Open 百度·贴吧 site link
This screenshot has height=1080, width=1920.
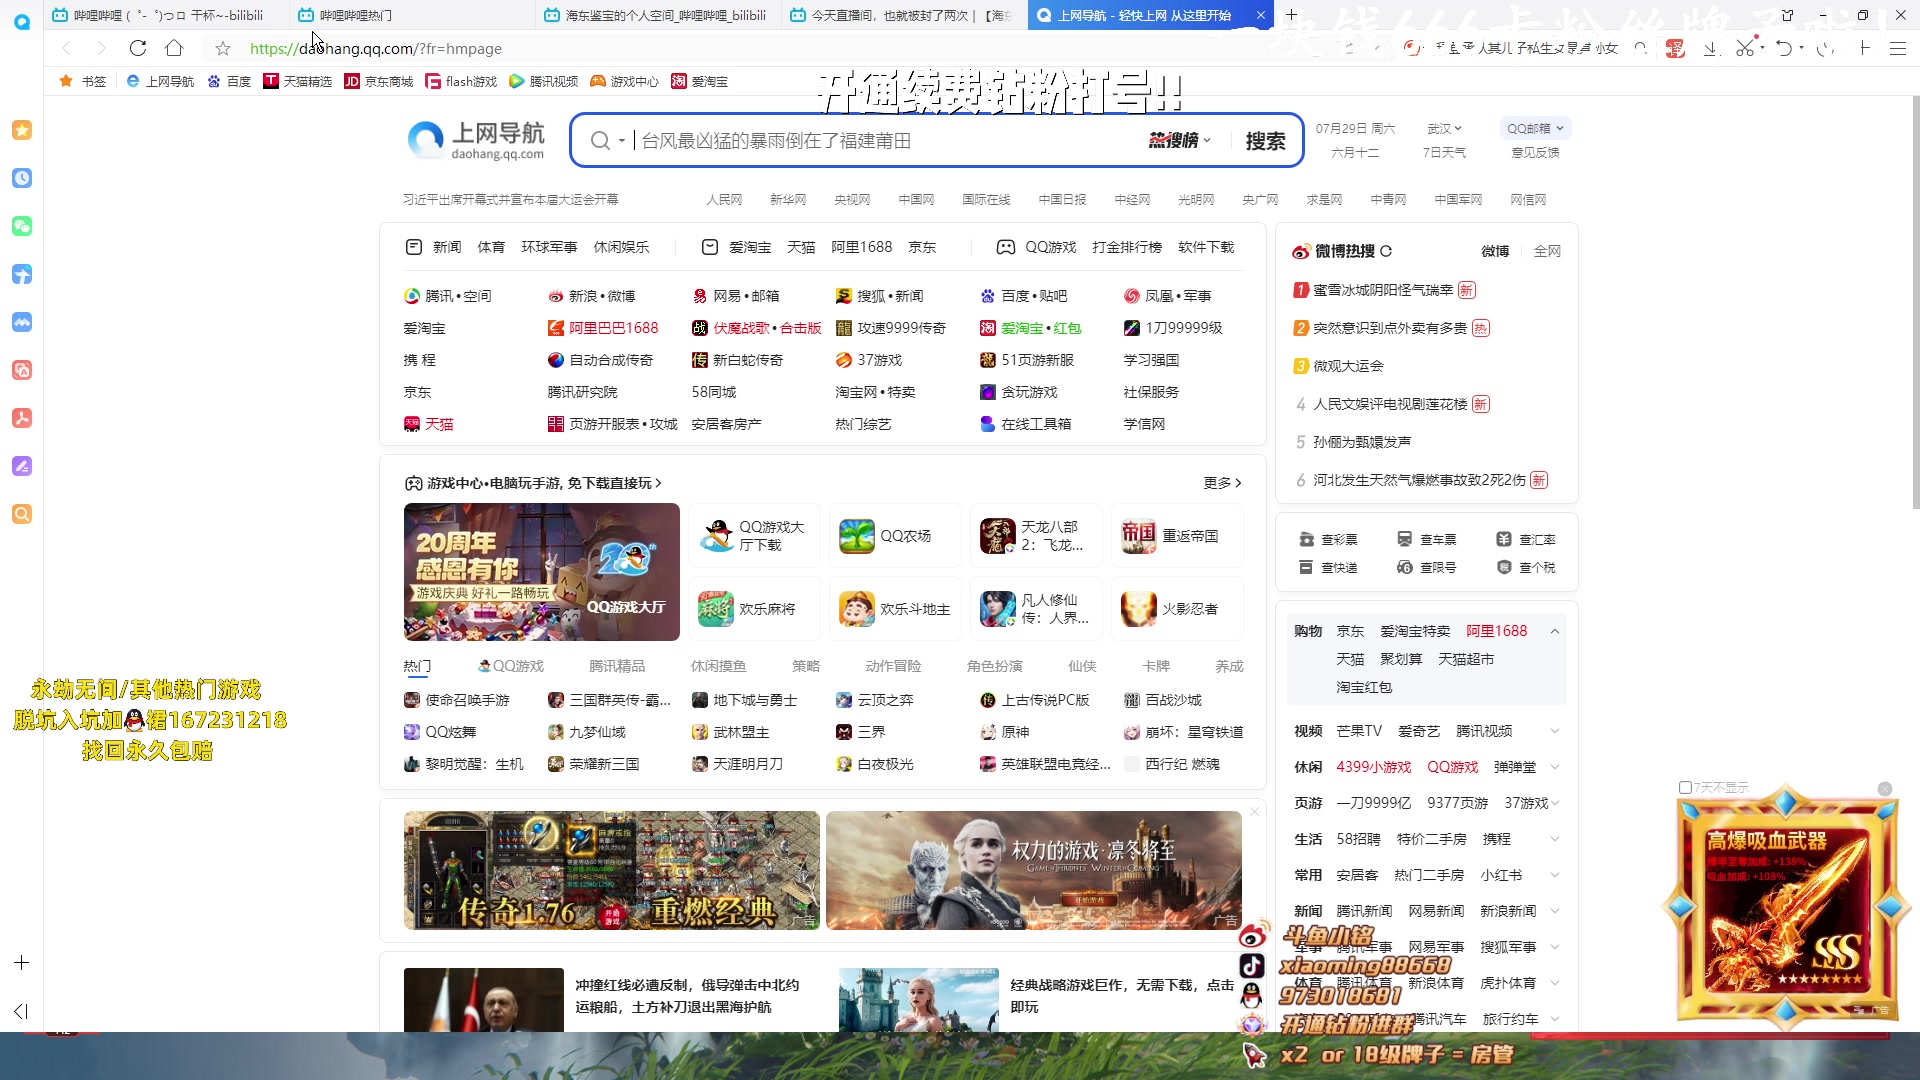pyautogui.click(x=1023, y=296)
